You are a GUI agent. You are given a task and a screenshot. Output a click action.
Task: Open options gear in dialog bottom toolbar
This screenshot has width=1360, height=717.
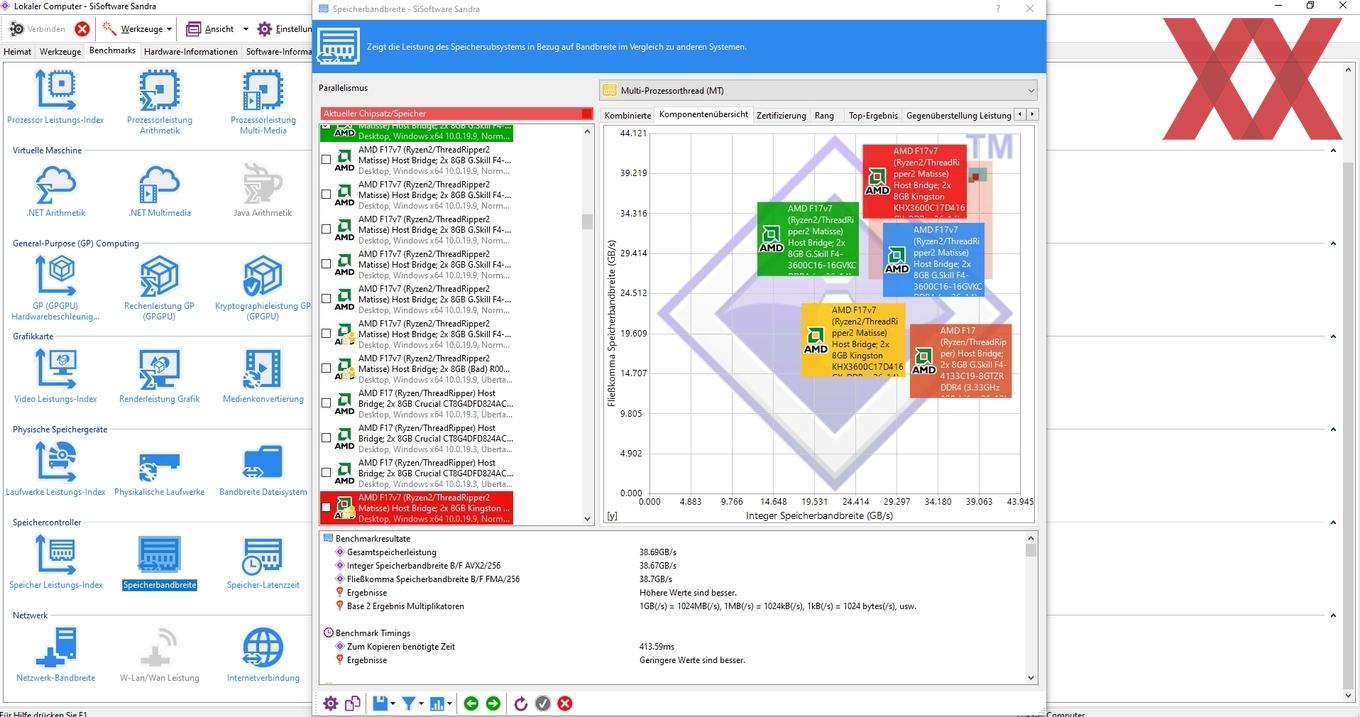pyautogui.click(x=331, y=704)
